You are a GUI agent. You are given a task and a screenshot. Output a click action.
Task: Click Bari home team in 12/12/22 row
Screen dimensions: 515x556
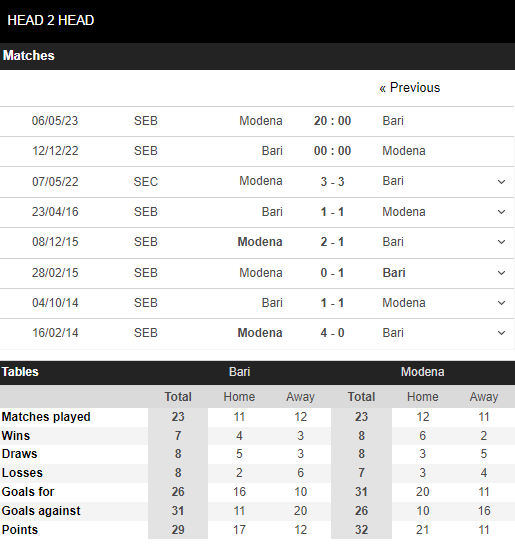272,151
